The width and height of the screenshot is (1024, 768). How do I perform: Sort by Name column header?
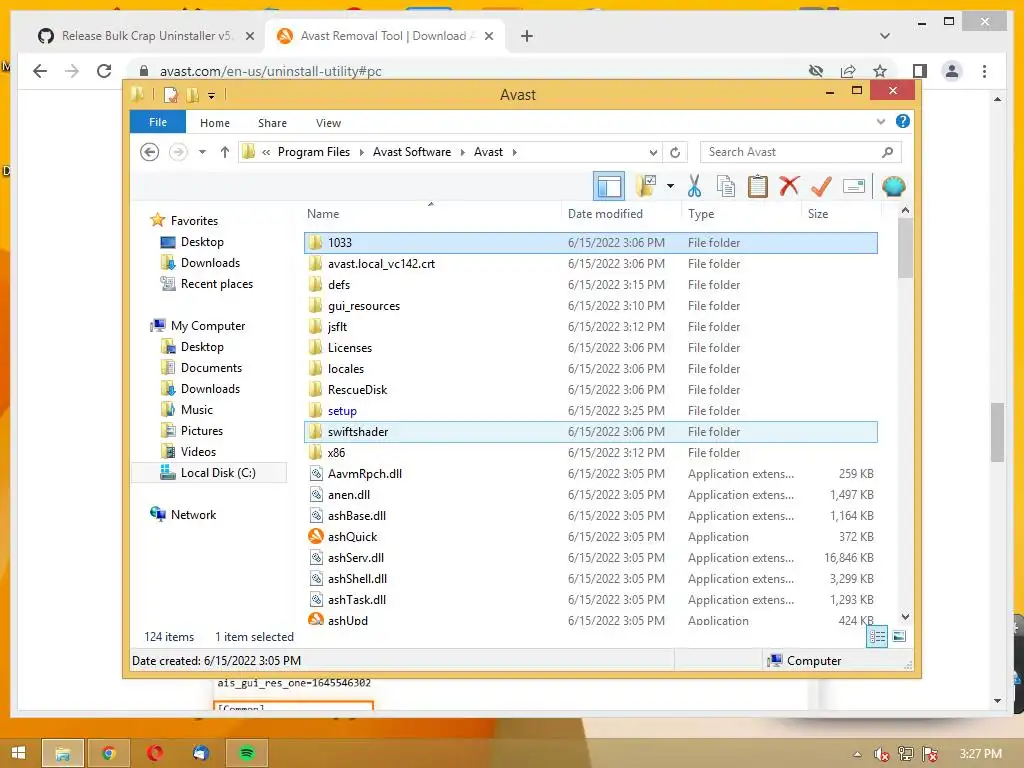click(323, 214)
